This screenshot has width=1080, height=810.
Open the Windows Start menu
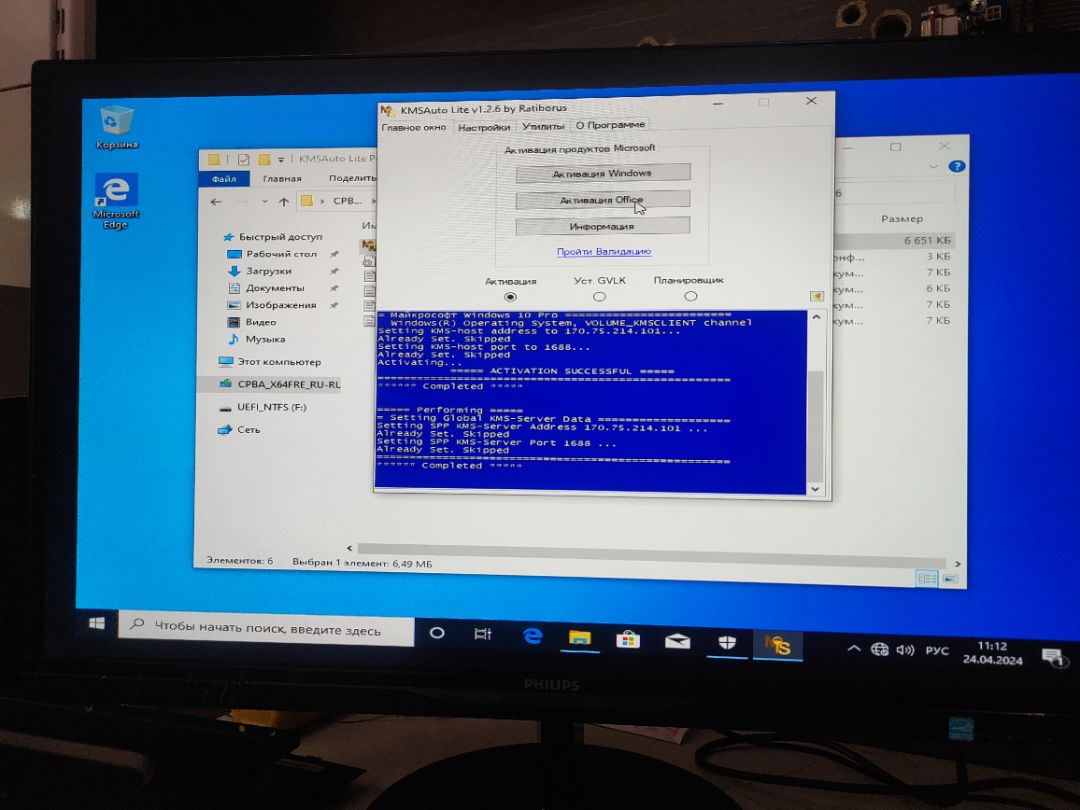[x=97, y=623]
